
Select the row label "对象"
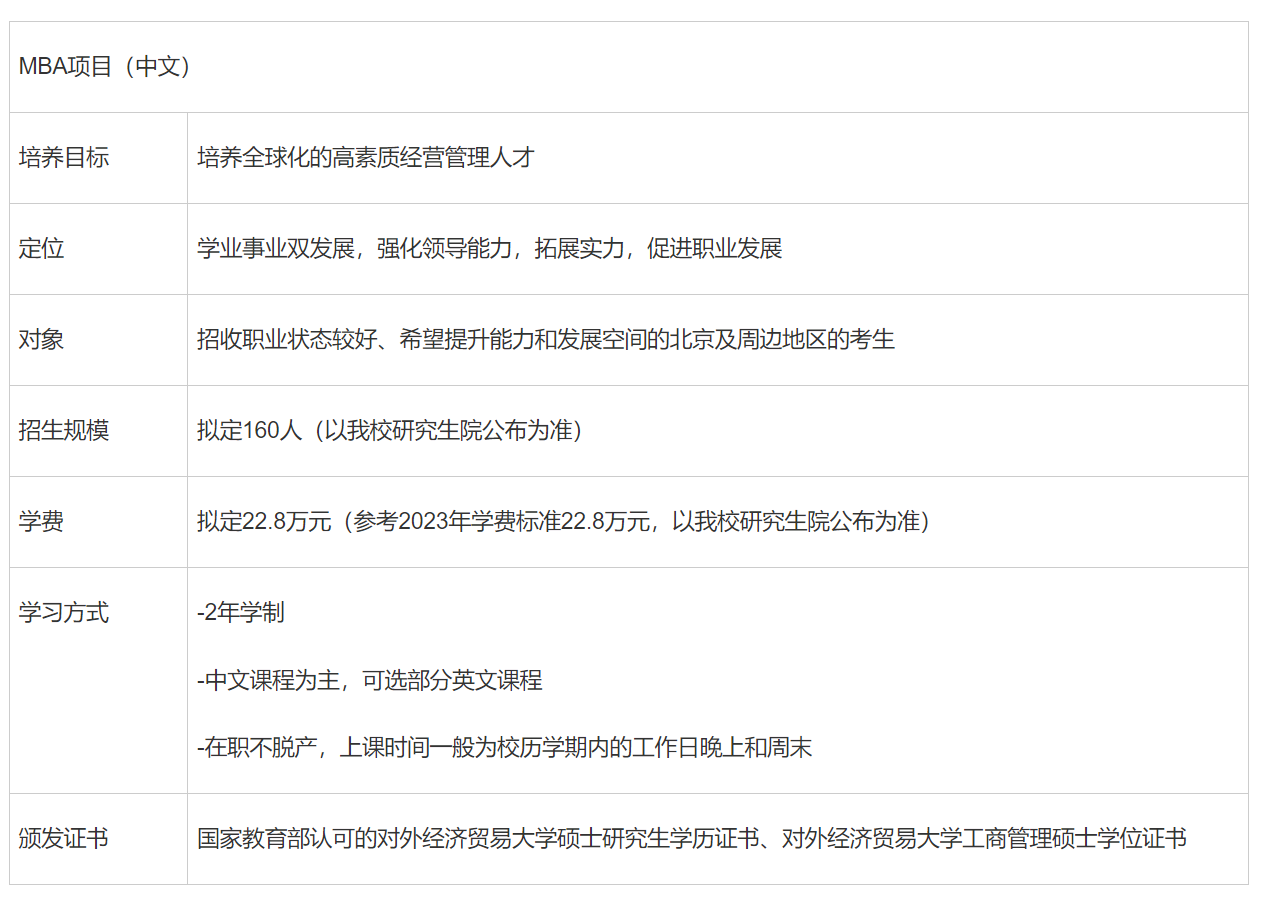41,340
